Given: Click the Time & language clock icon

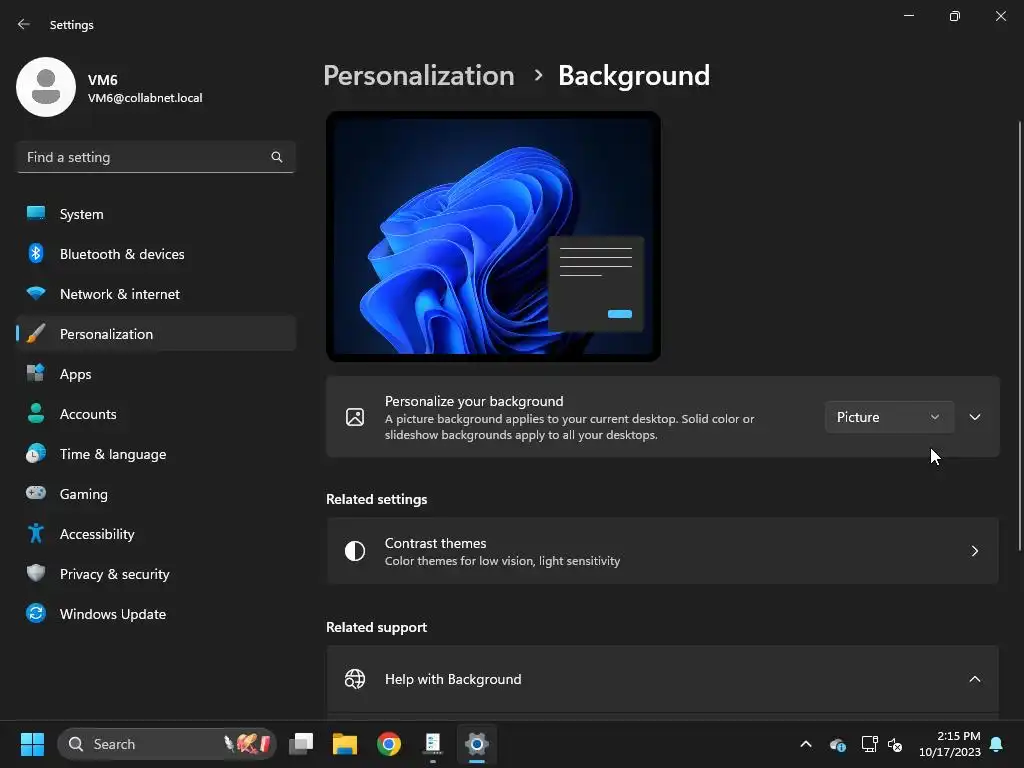Looking at the screenshot, I should point(36,453).
